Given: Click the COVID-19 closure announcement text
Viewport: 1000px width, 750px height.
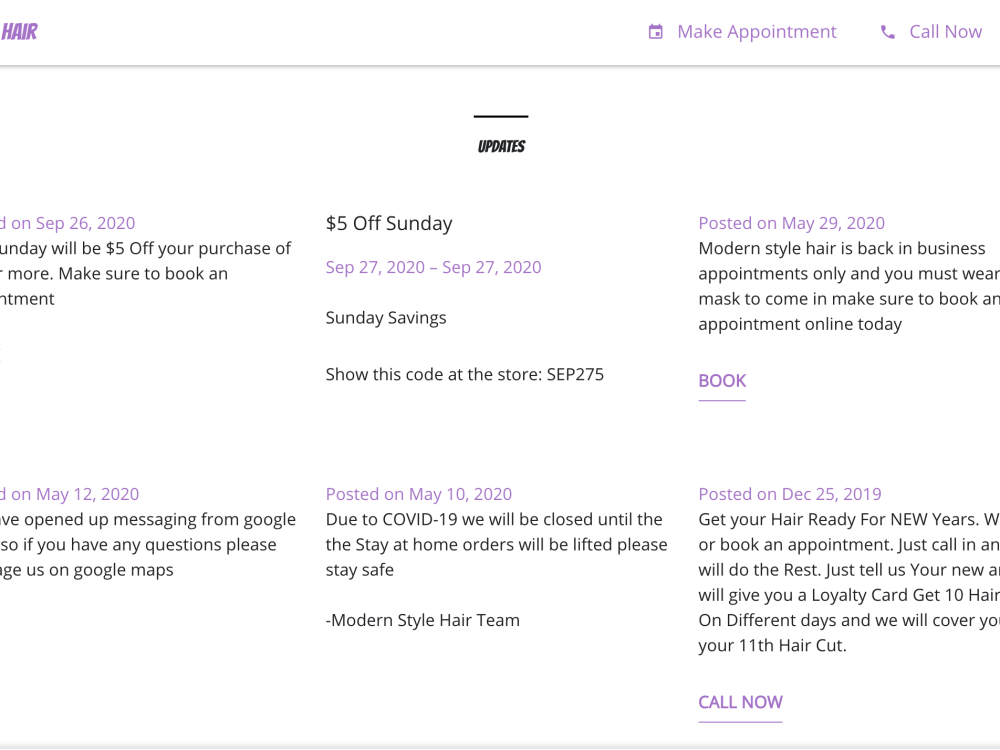Looking at the screenshot, I should pyautogui.click(x=496, y=544).
